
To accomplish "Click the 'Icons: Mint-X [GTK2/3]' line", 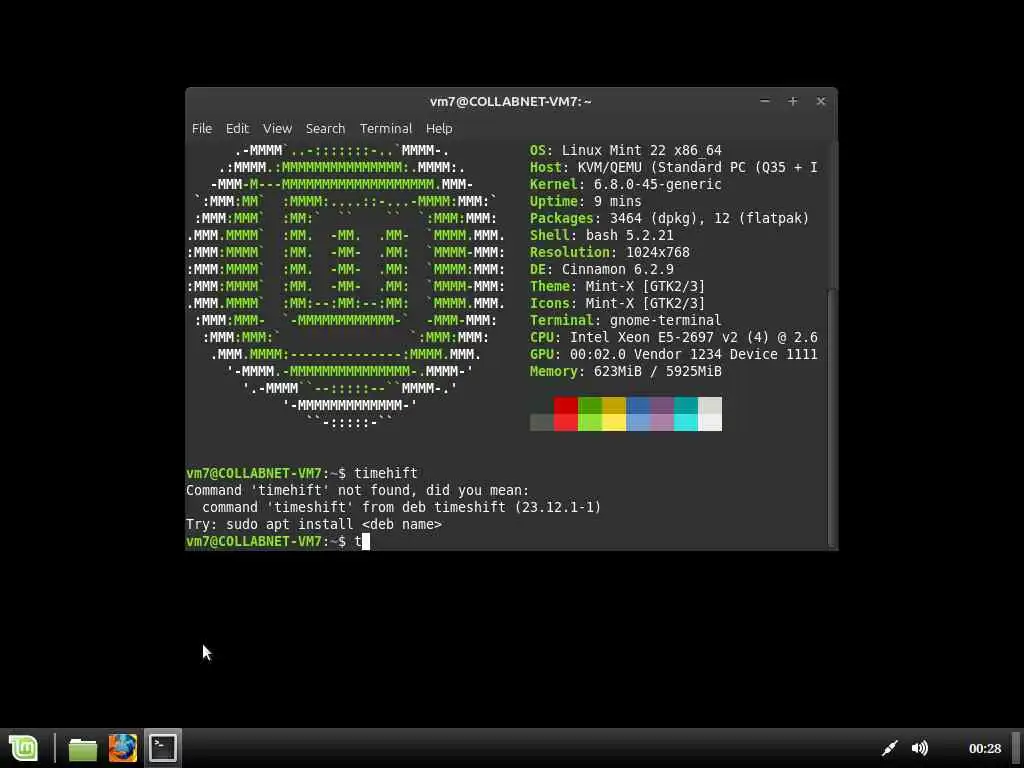I will coord(617,303).
